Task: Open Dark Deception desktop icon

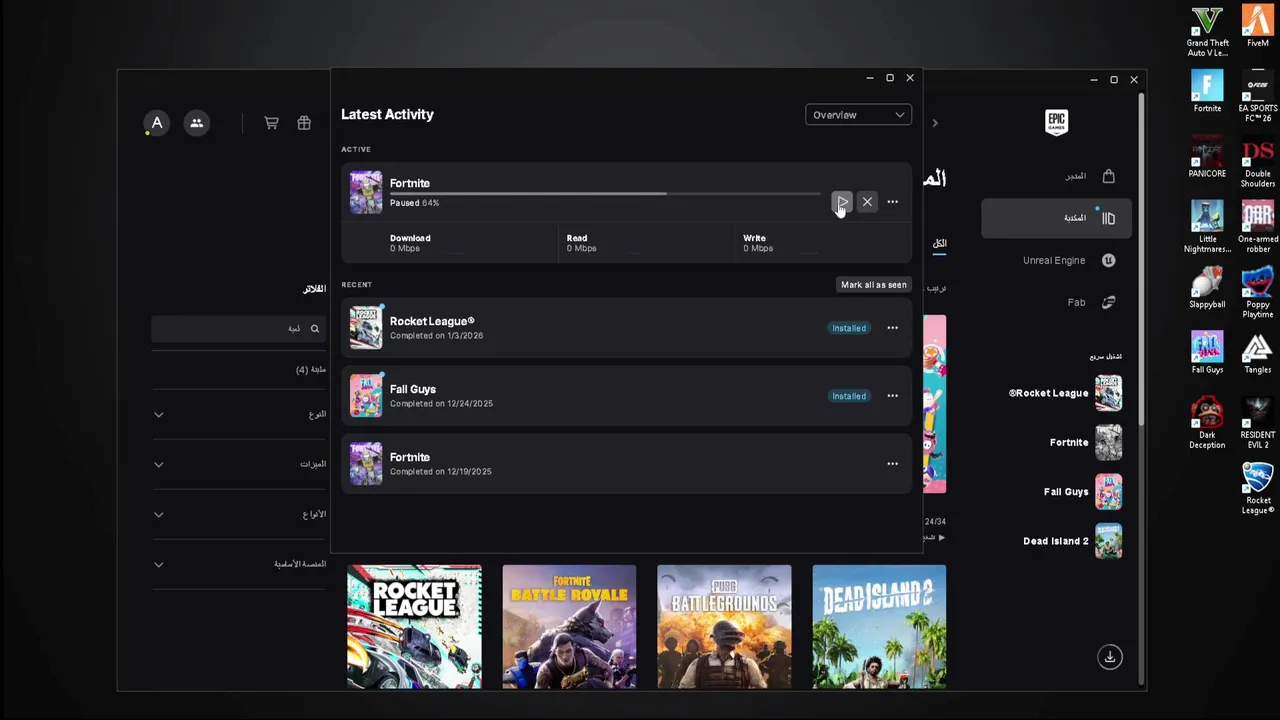Action: (1207, 423)
